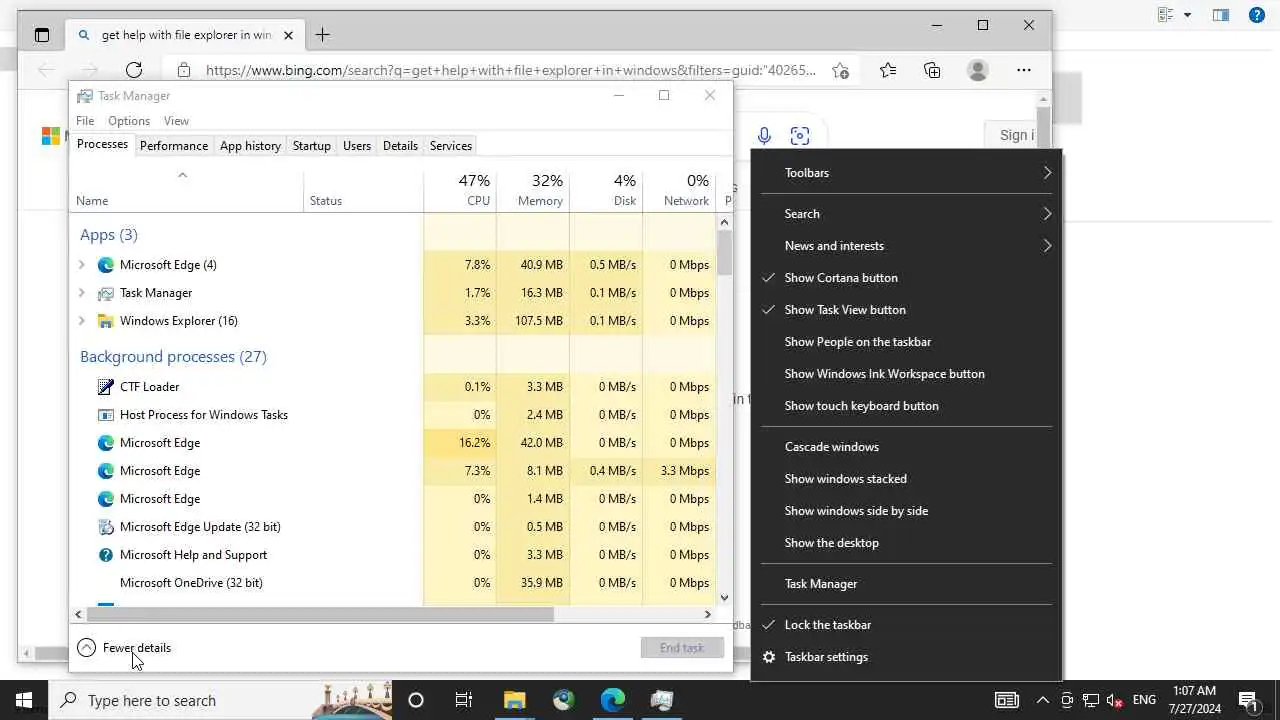Viewport: 1280px width, 720px height.
Task: Open Edge Settings and more menu
Action: point(1024,70)
